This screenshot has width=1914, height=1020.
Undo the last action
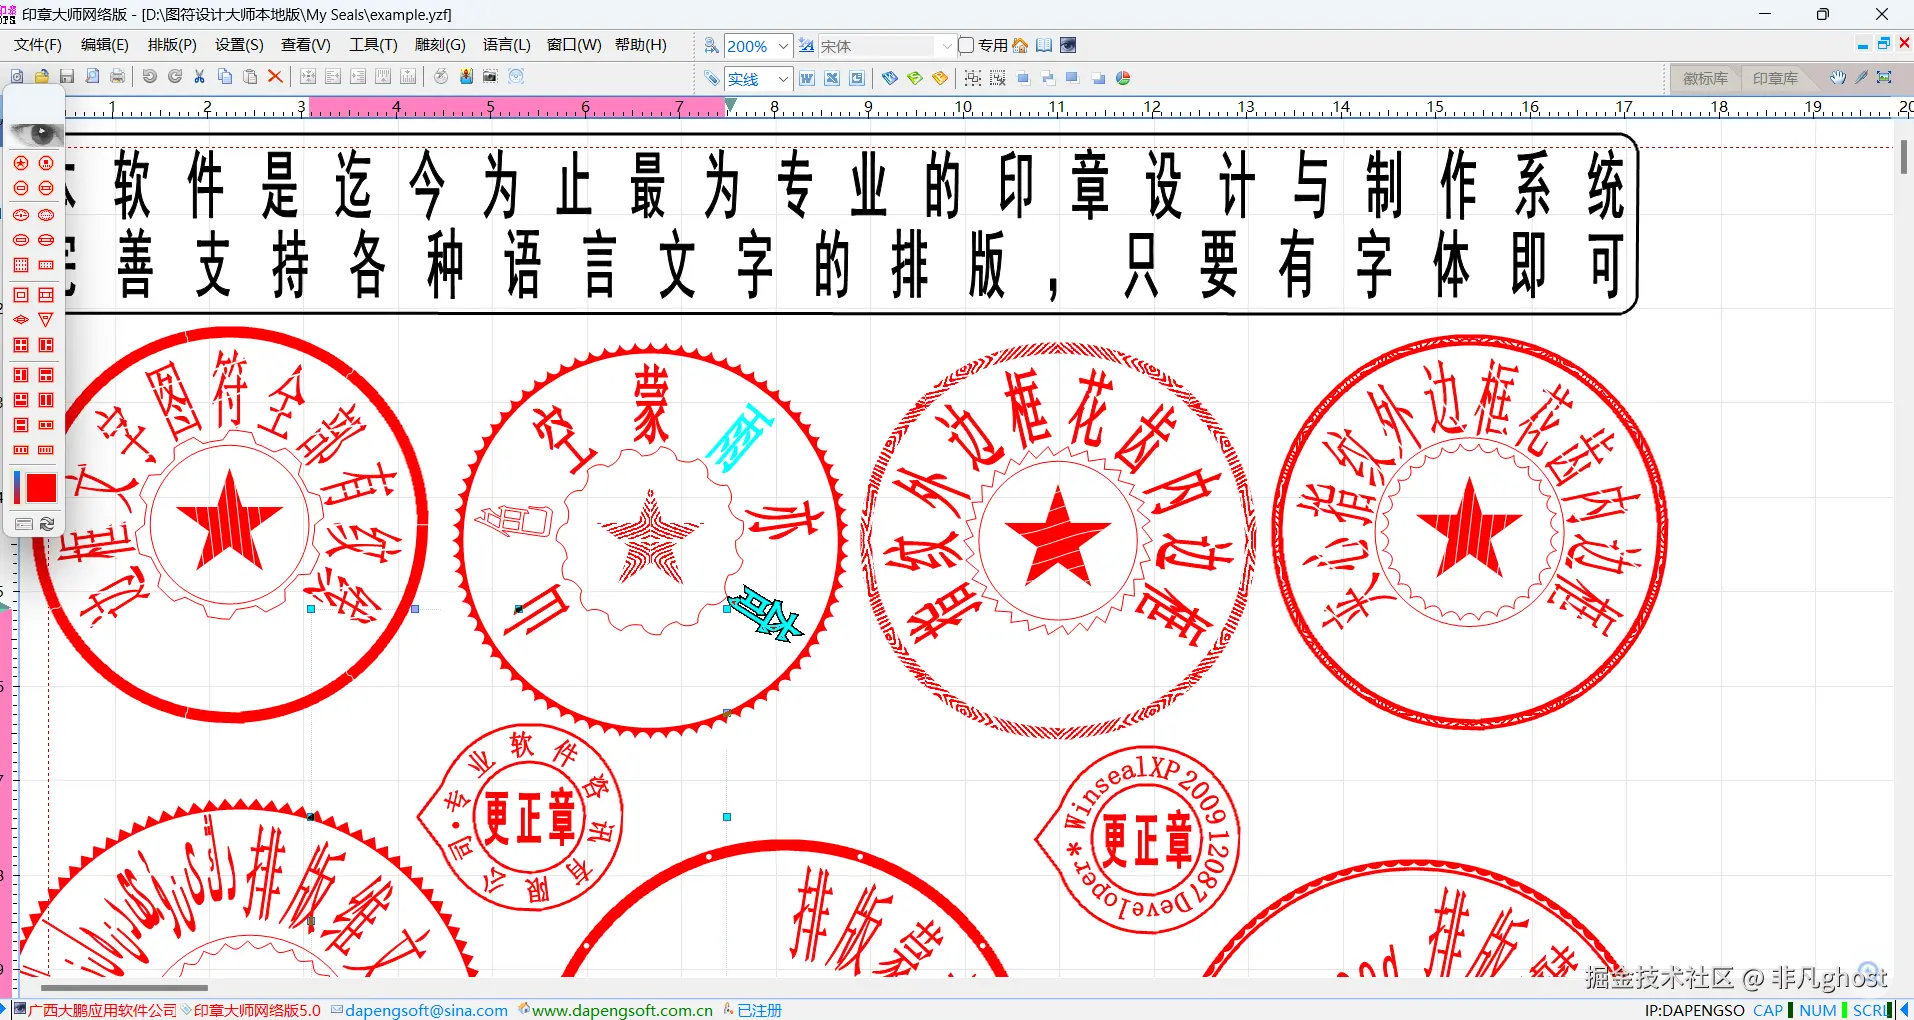click(x=150, y=77)
